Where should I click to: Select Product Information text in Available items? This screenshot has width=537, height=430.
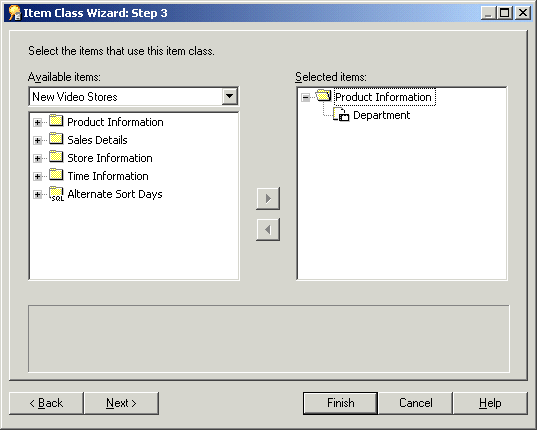pos(115,122)
